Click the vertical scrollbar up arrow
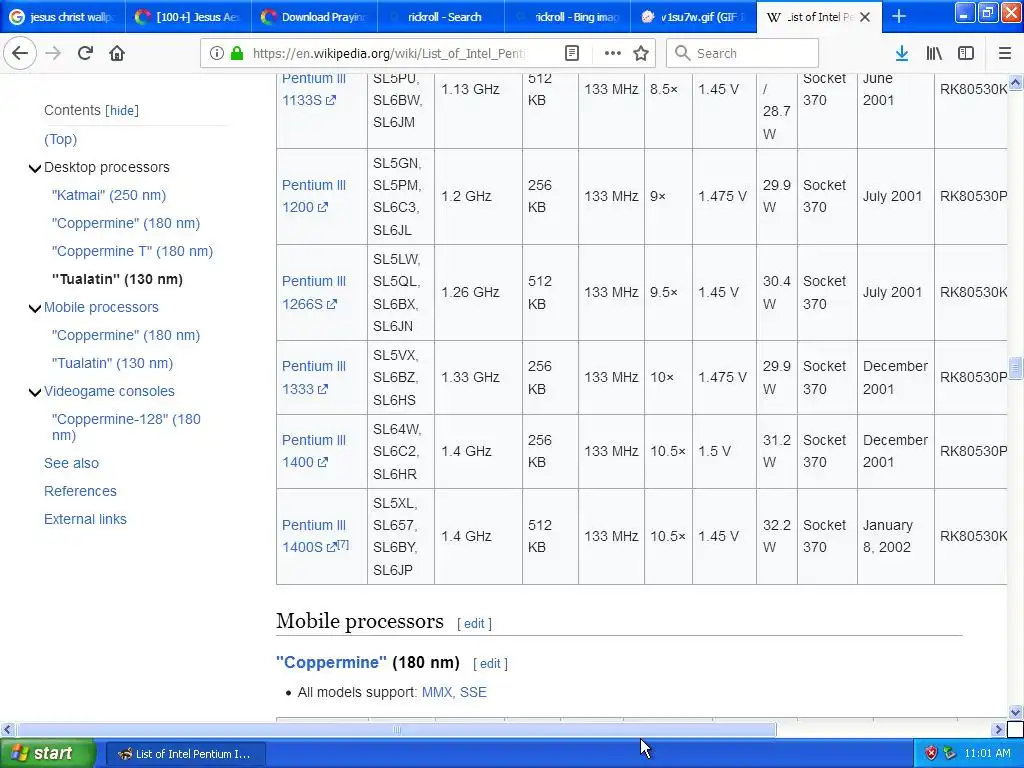This screenshot has height=768, width=1024. pyautogui.click(x=1015, y=82)
